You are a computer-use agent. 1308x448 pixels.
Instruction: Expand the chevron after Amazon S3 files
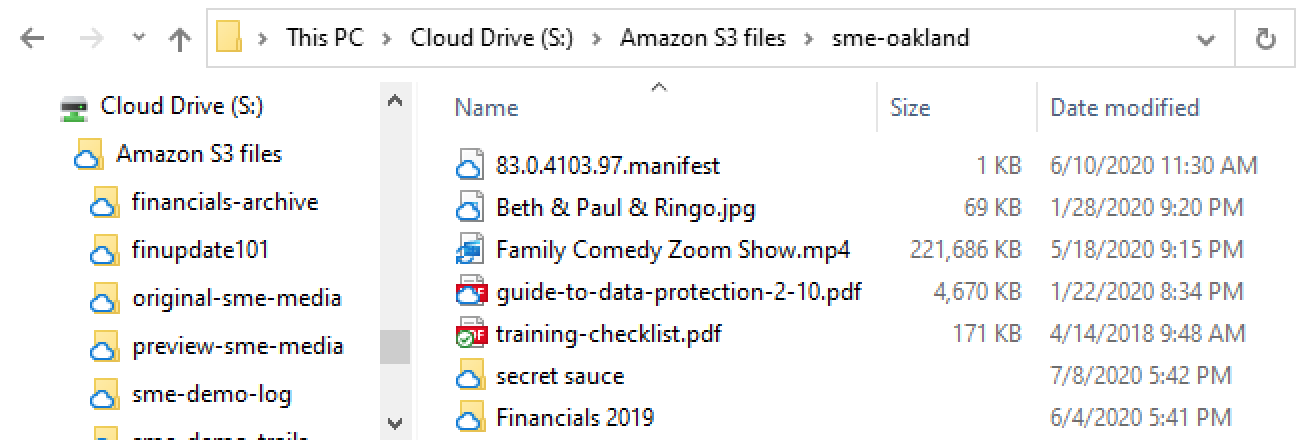807,39
